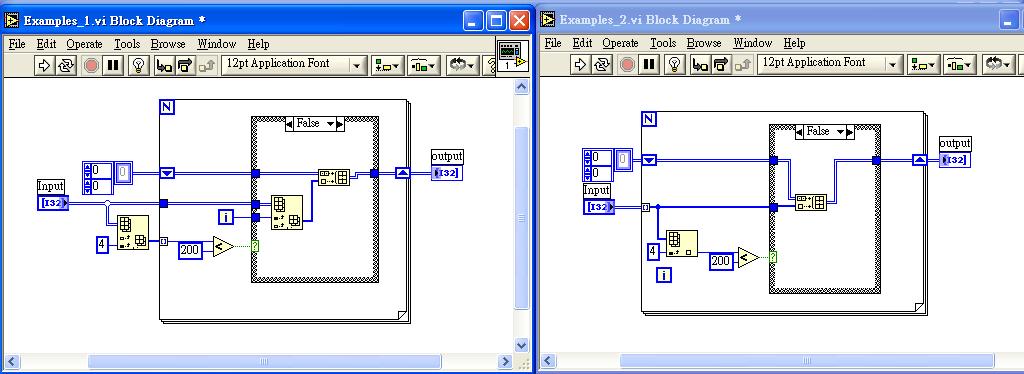Click Run Continuously icon in Examples_1 window

(65, 65)
